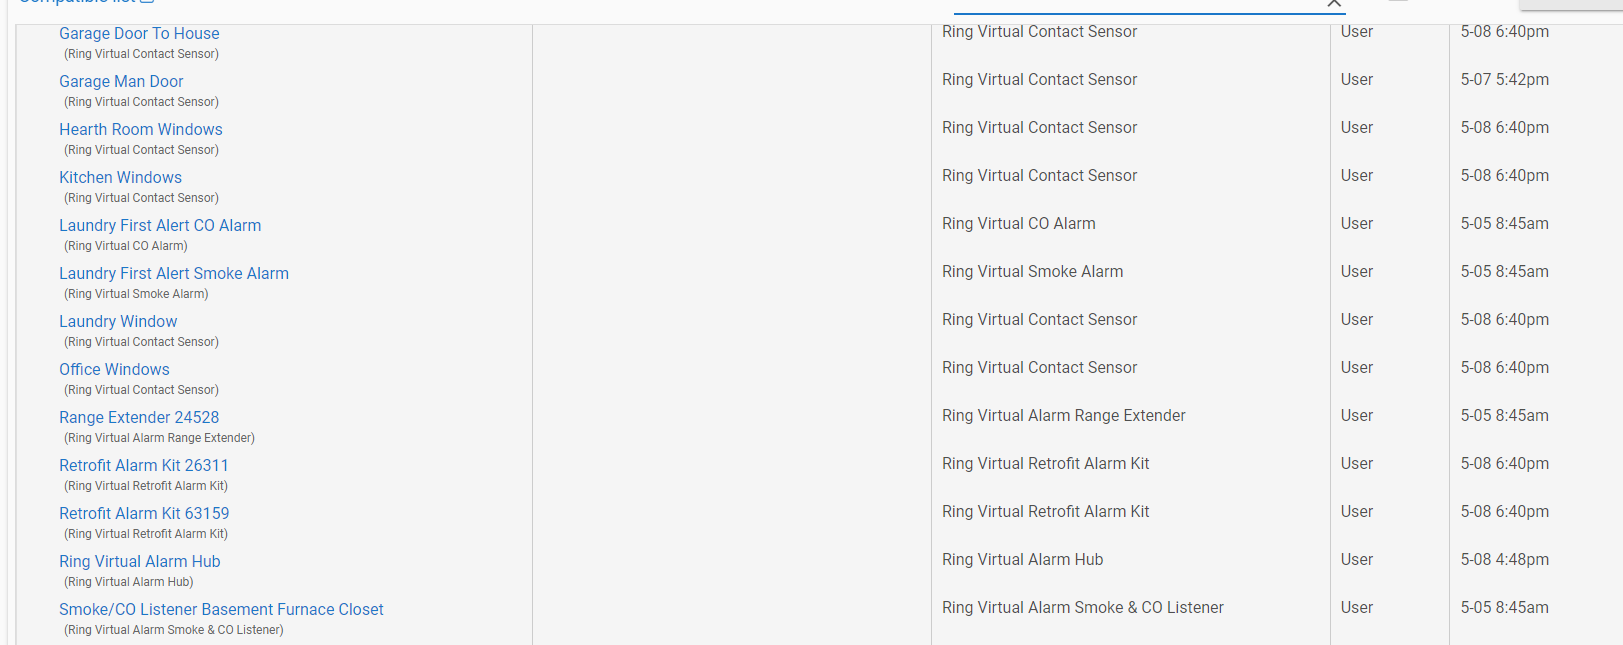Screen dimensions: 1623x645
Task: Click the 5-08 4:48pm timestamp cell
Action: coord(1505,559)
